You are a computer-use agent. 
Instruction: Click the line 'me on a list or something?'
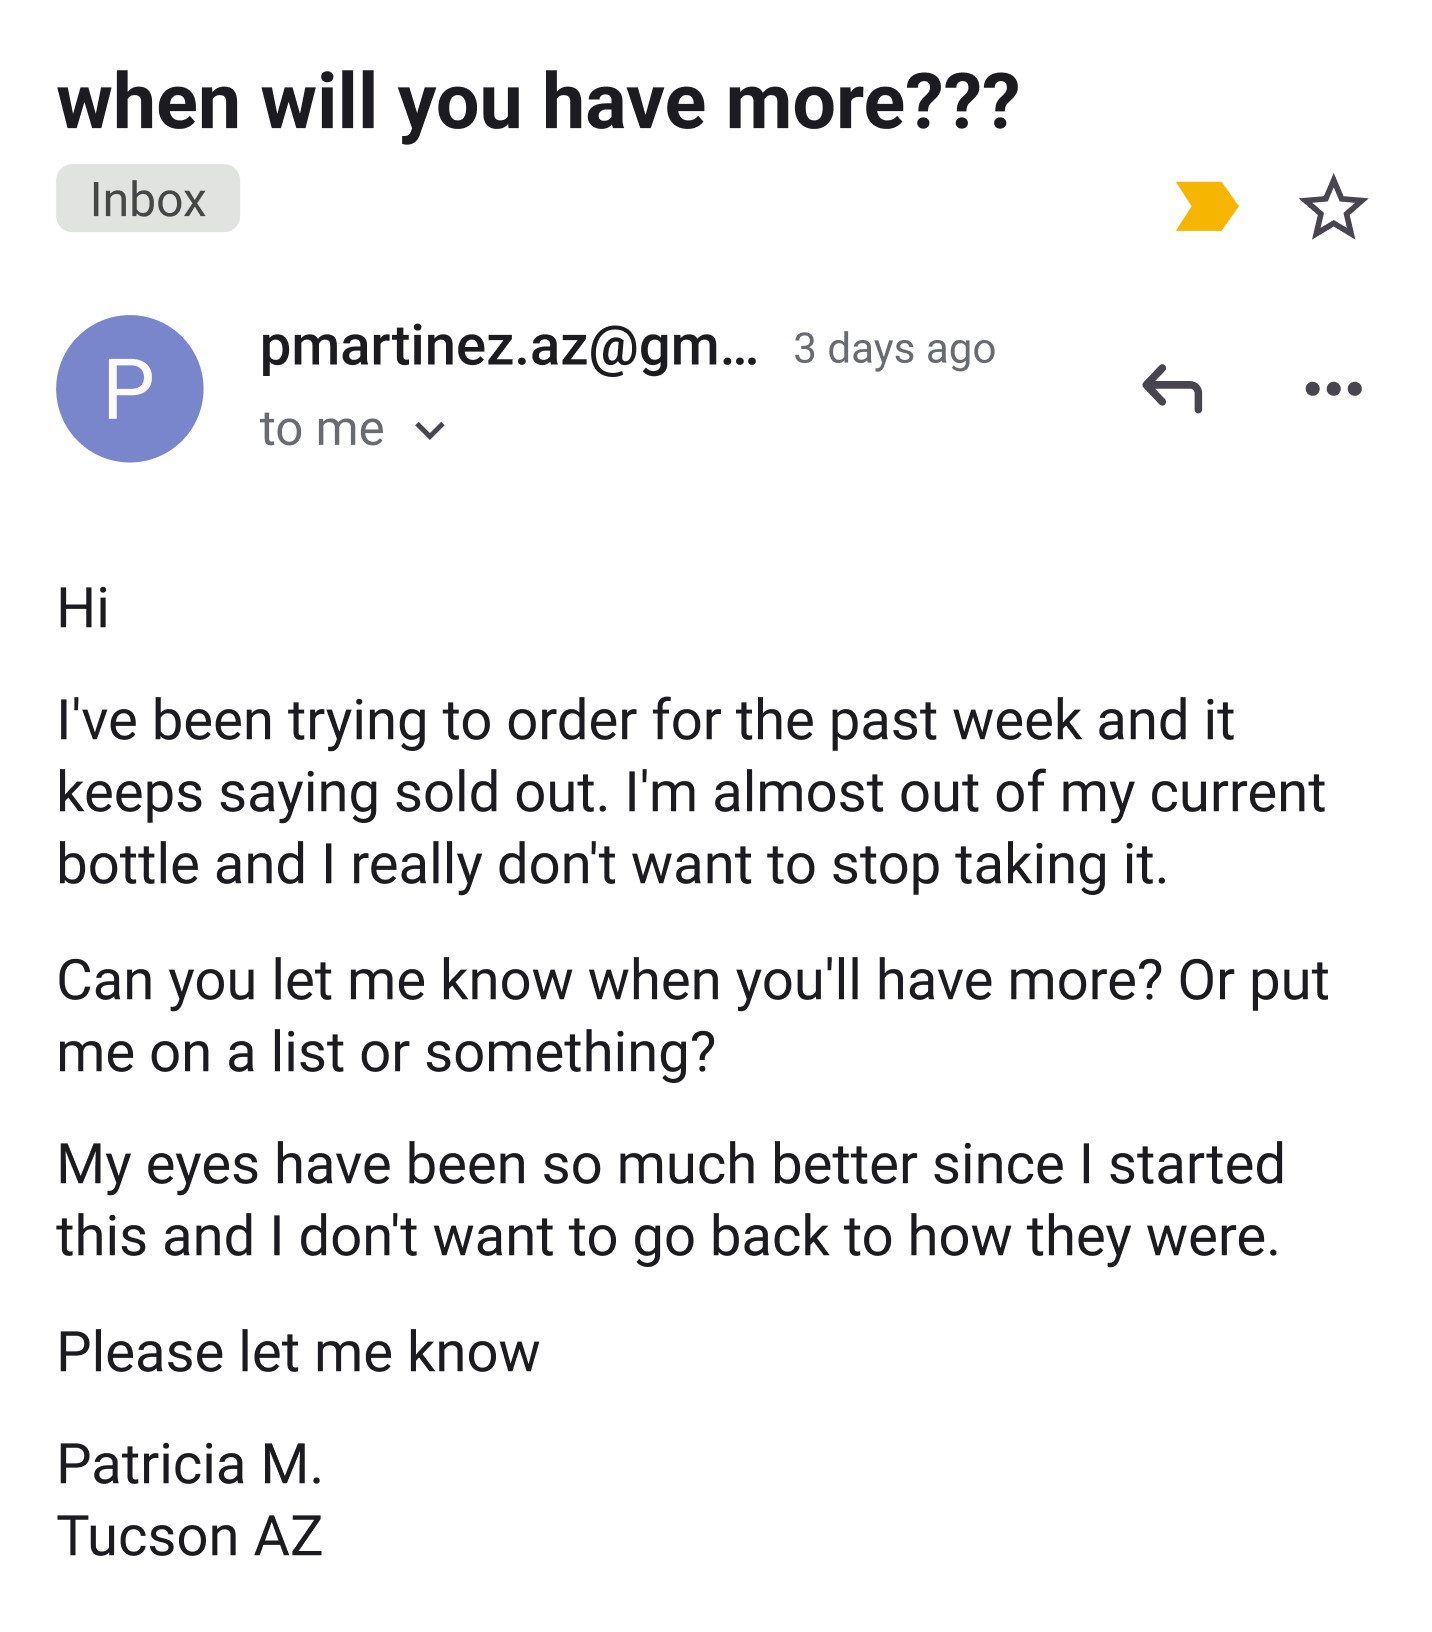click(386, 1052)
